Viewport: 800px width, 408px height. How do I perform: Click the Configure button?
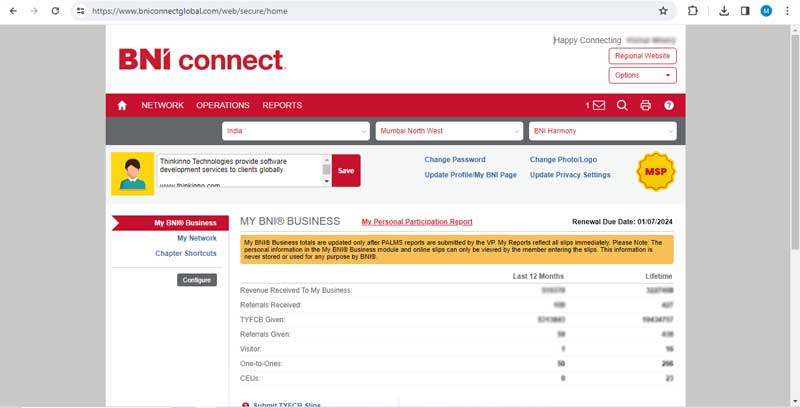click(197, 280)
